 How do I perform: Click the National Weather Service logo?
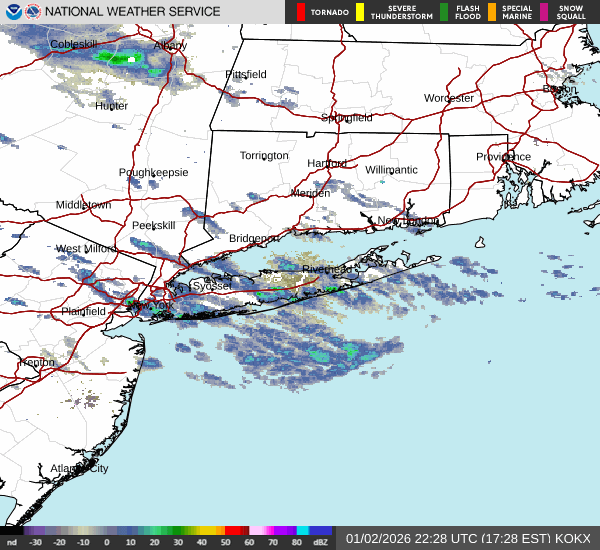click(34, 12)
